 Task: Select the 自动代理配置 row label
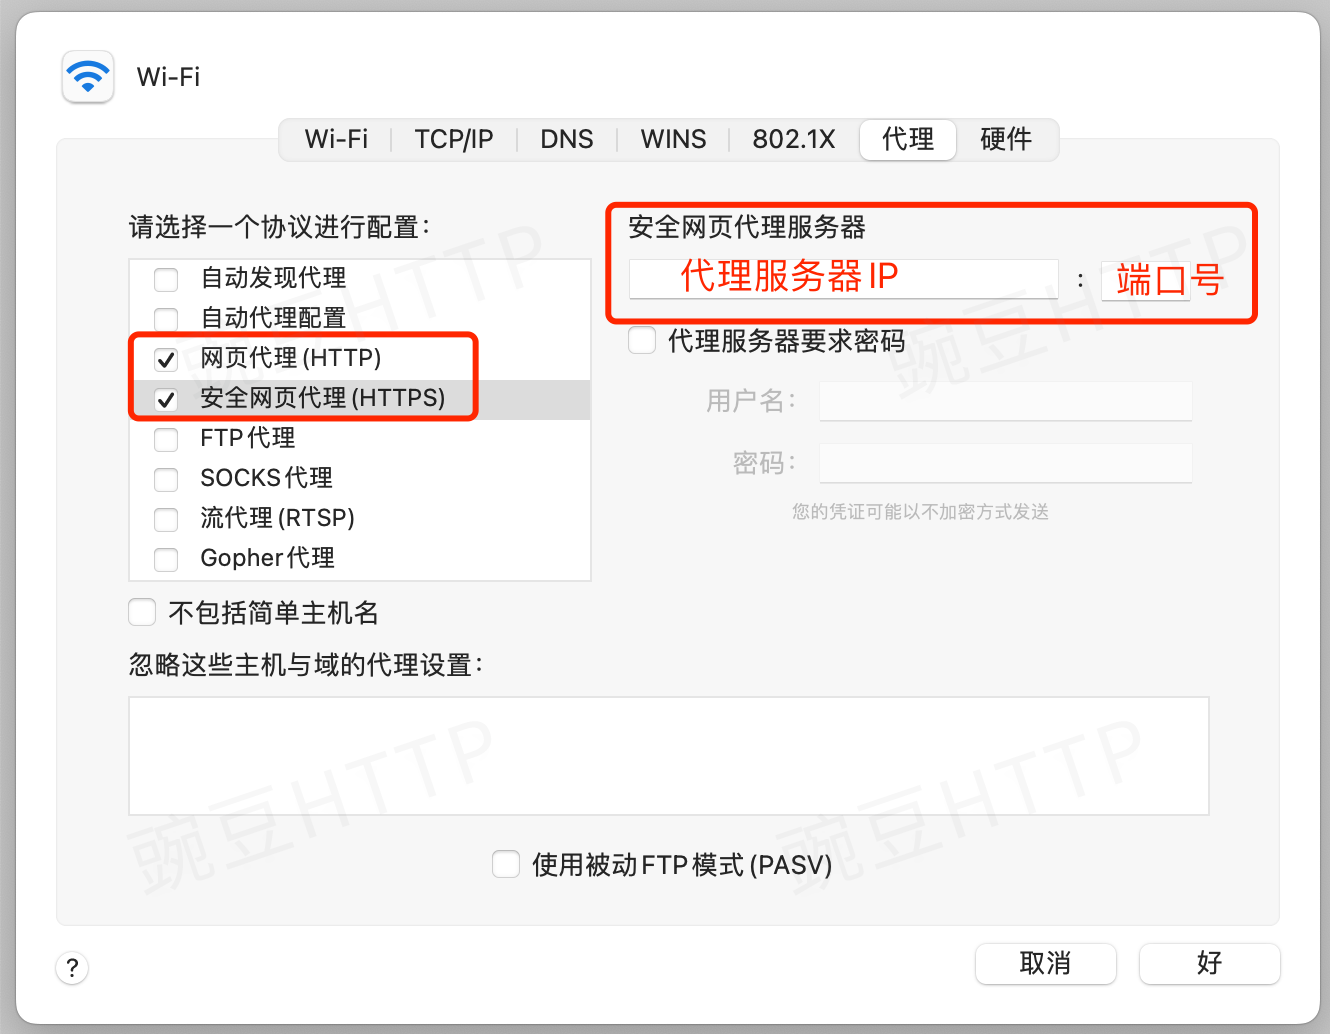pyautogui.click(x=273, y=318)
